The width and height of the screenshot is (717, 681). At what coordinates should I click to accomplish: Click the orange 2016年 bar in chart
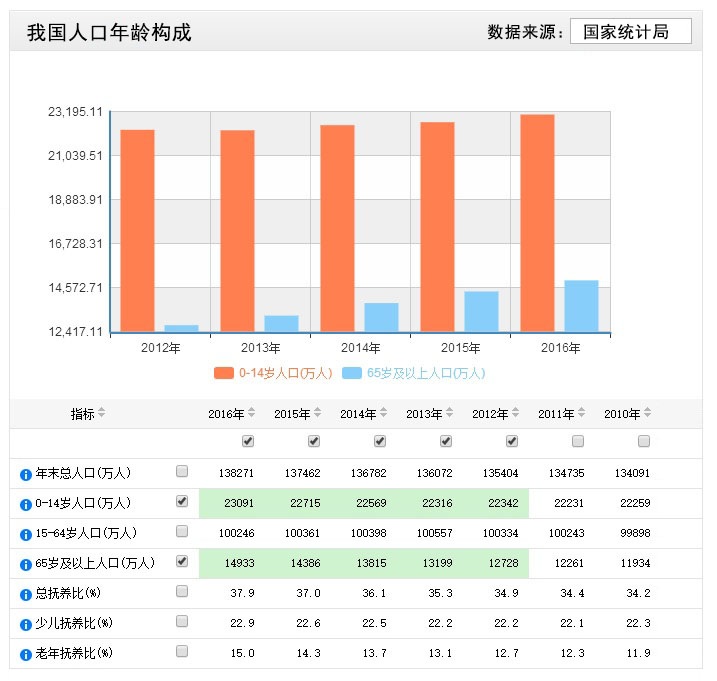[537, 222]
